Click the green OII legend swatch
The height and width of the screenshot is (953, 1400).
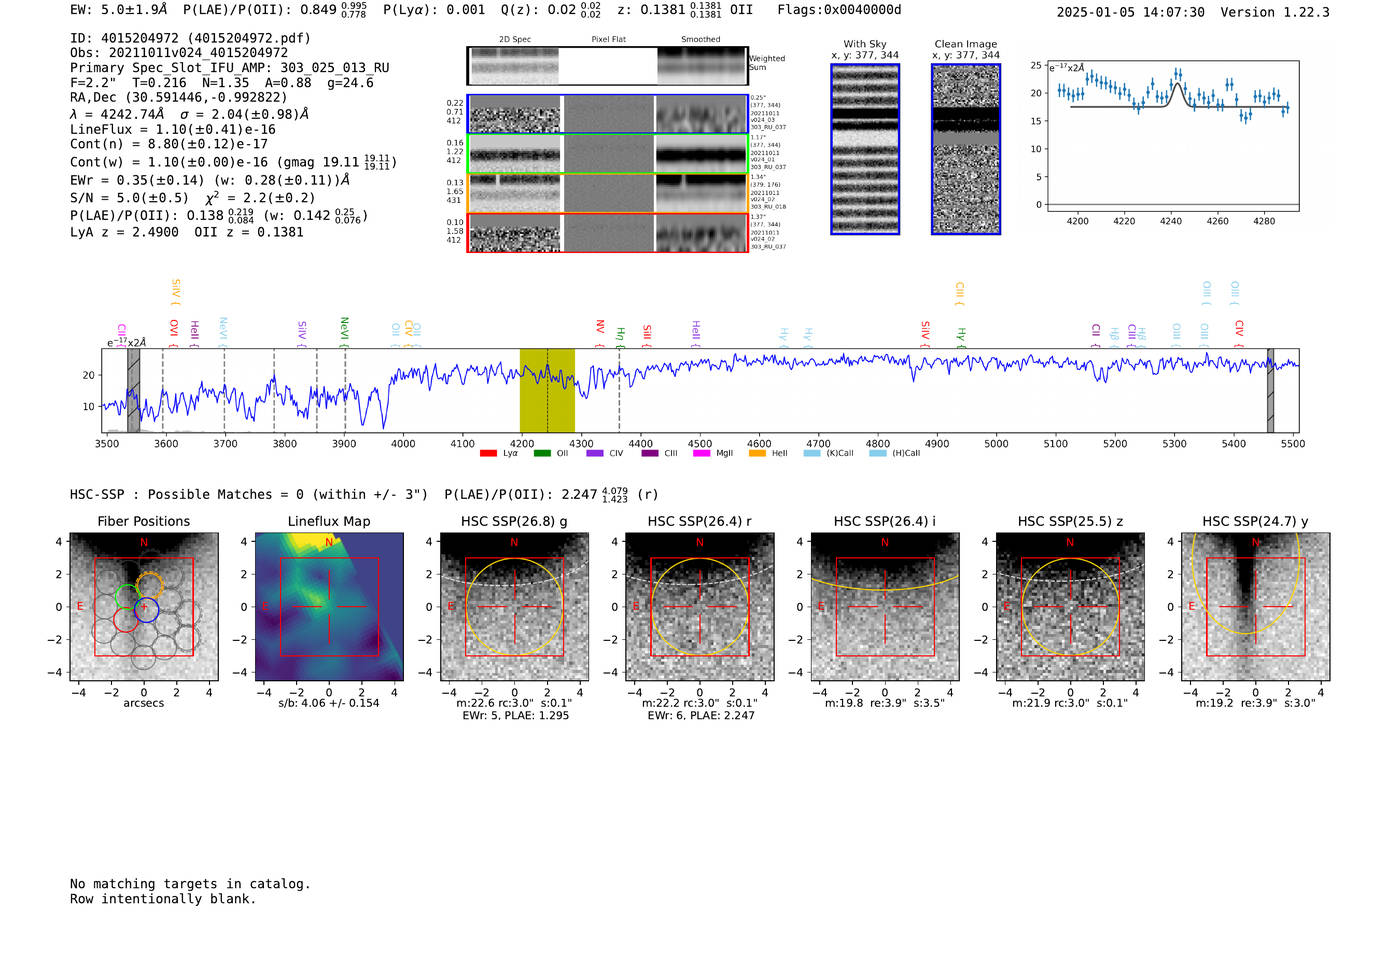(x=542, y=453)
